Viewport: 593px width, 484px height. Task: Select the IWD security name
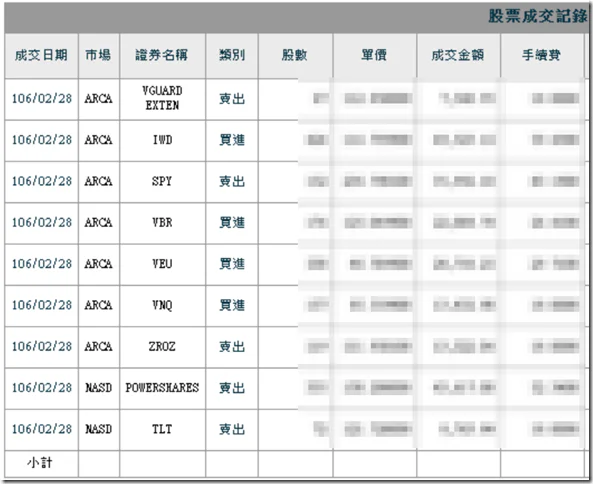tap(162, 140)
